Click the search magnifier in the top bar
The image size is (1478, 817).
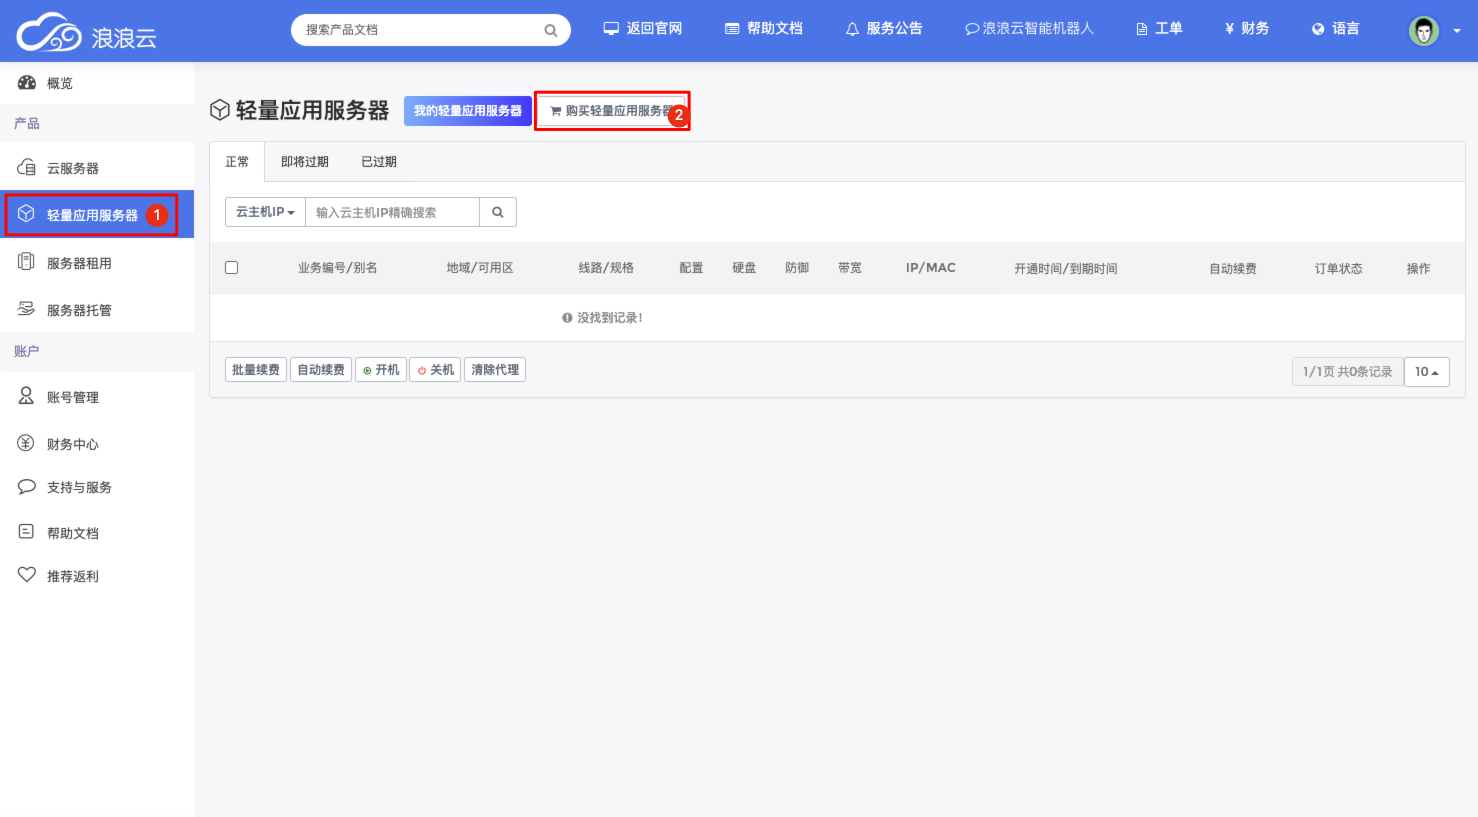[550, 30]
